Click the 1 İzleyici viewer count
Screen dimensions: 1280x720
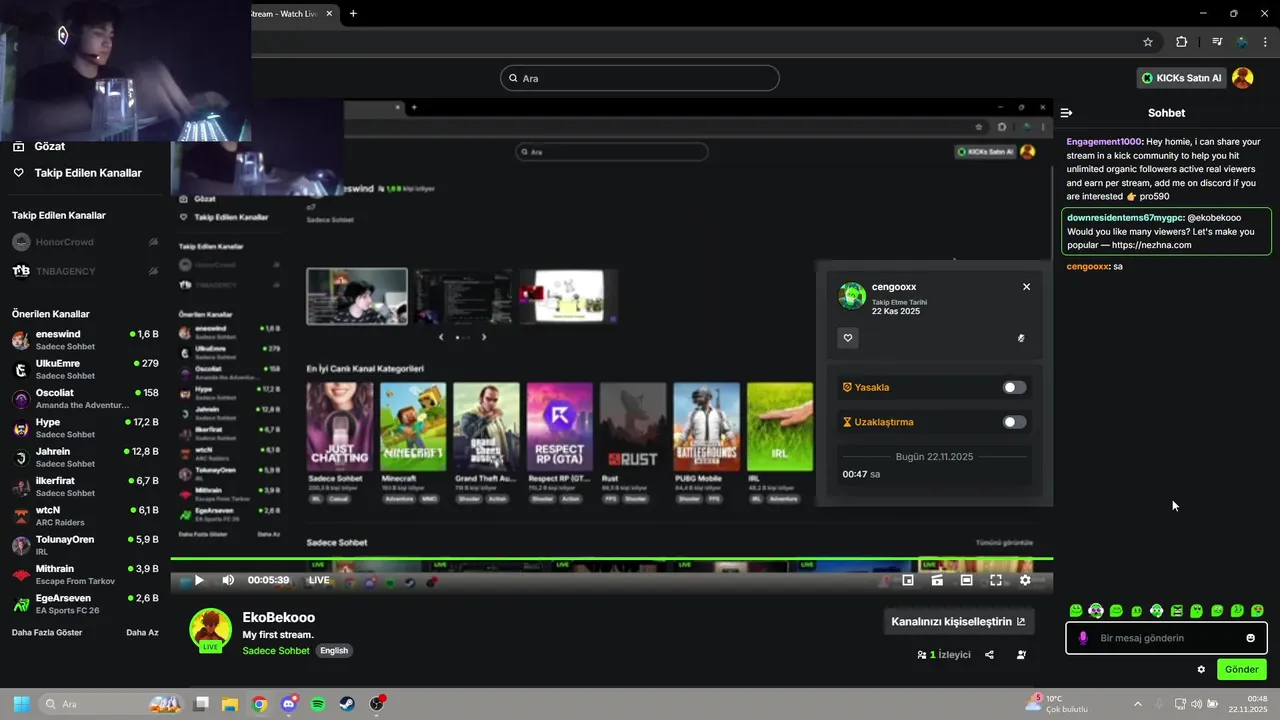[944, 655]
